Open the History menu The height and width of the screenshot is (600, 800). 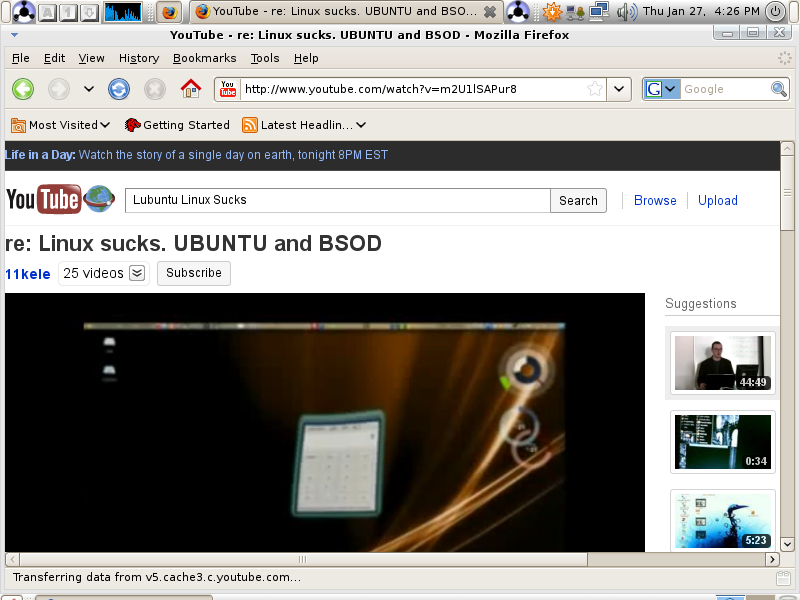point(139,58)
